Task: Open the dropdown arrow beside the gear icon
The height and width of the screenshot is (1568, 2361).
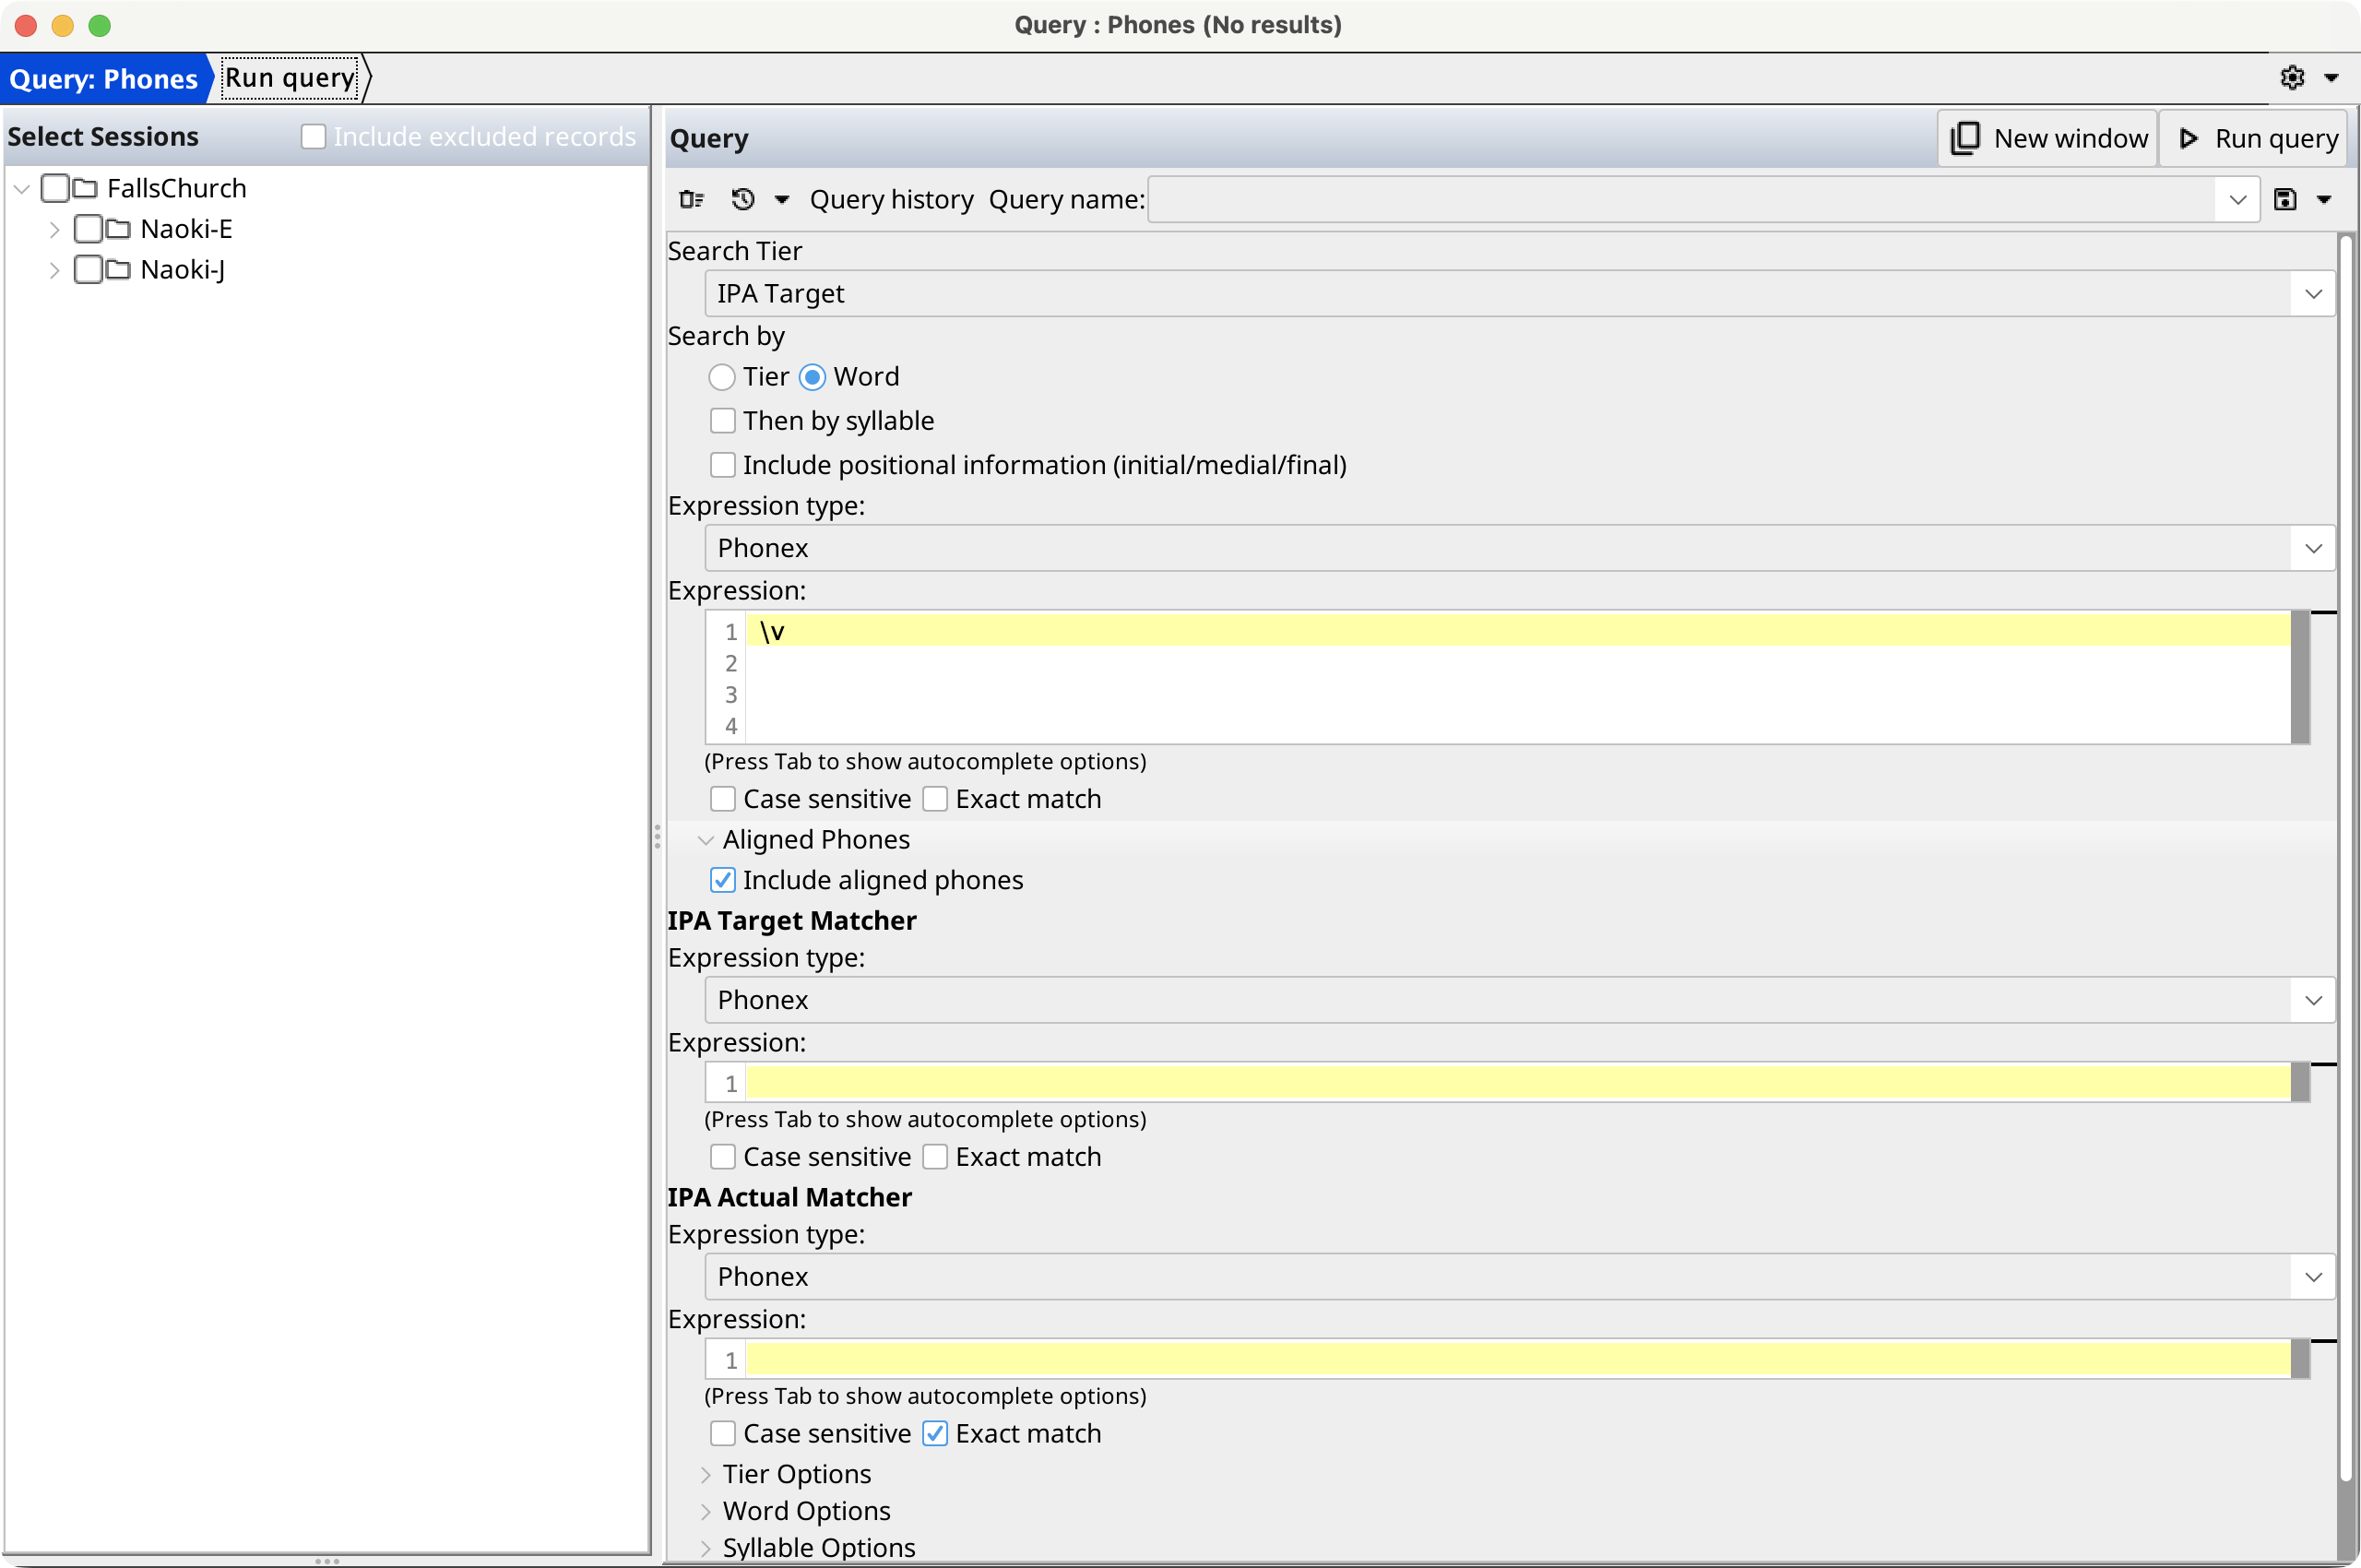Action: coord(2331,78)
